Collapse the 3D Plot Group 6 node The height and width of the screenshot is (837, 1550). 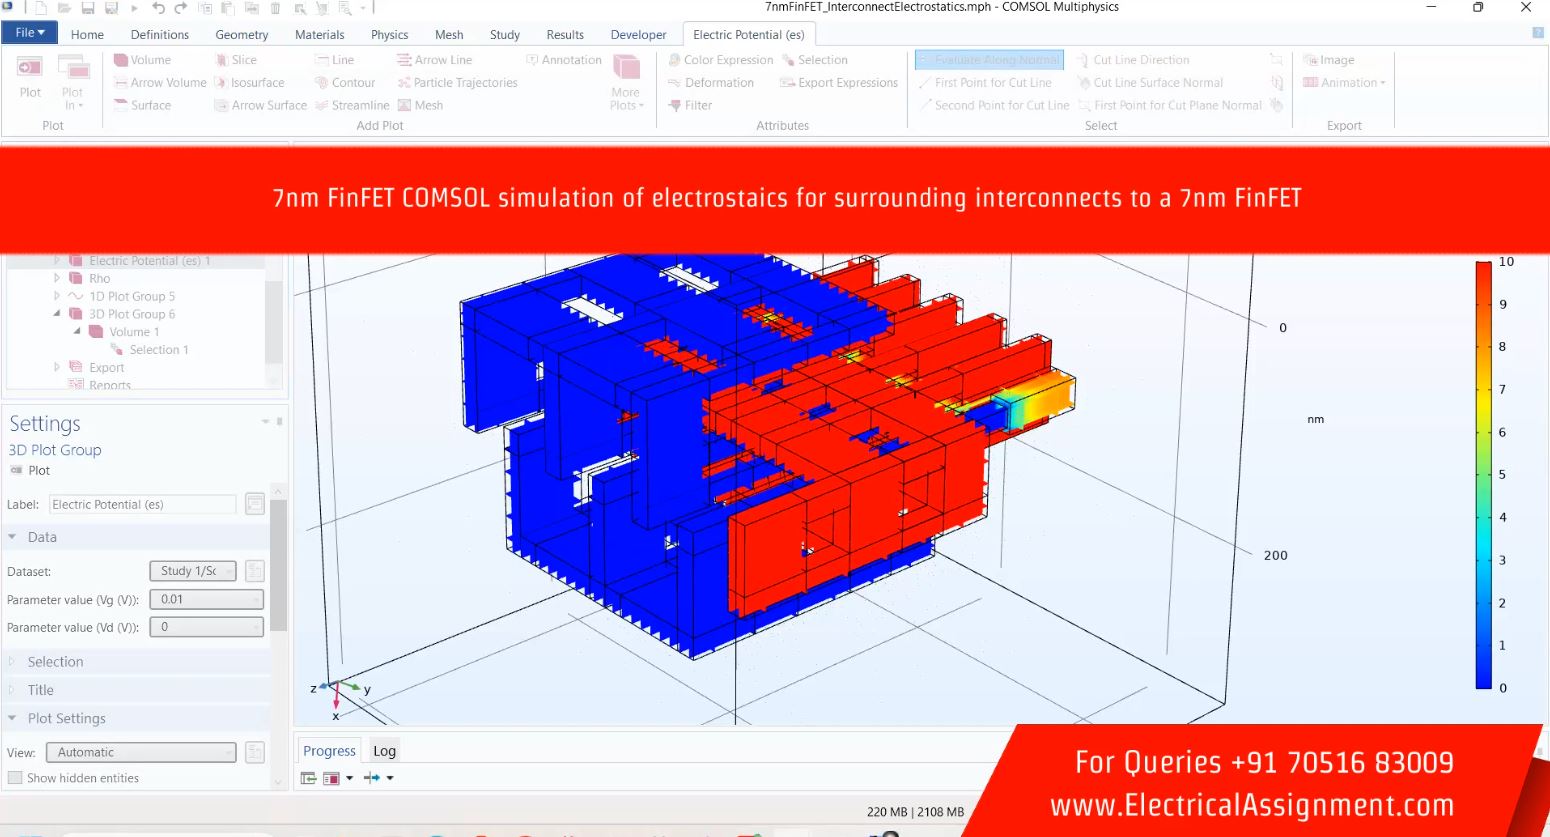(x=57, y=314)
